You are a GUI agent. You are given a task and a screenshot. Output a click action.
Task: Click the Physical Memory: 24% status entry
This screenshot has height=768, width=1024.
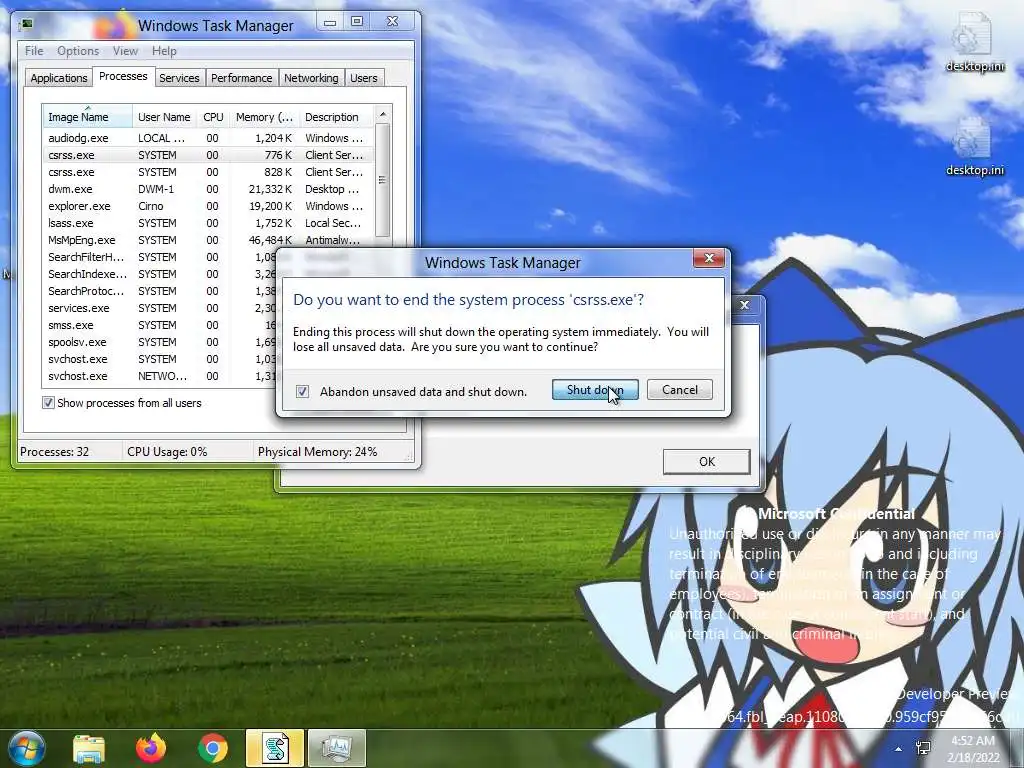[317, 451]
